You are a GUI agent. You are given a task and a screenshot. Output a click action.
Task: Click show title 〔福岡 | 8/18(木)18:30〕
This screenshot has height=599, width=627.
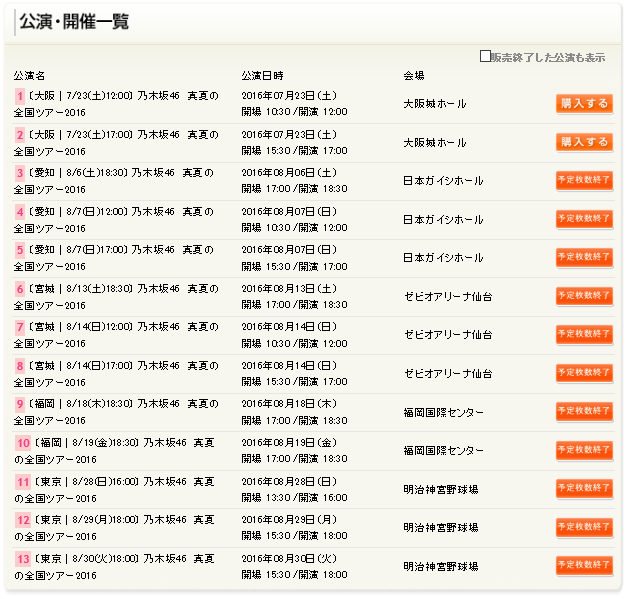point(80,404)
